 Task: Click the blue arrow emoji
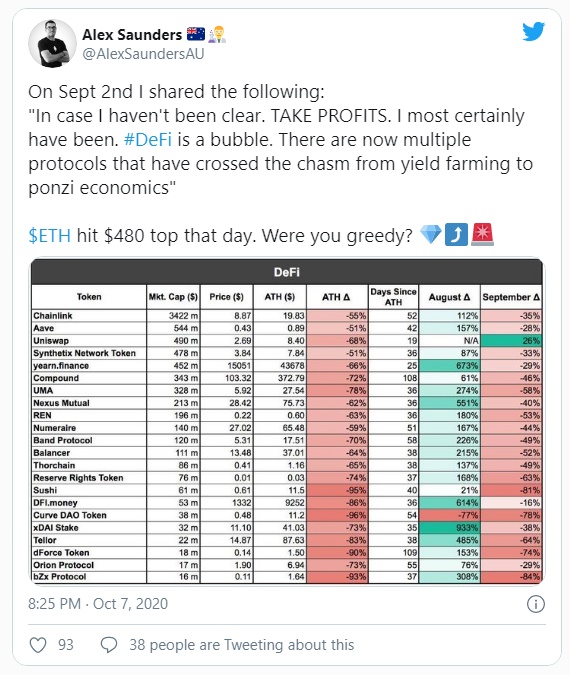(x=456, y=235)
